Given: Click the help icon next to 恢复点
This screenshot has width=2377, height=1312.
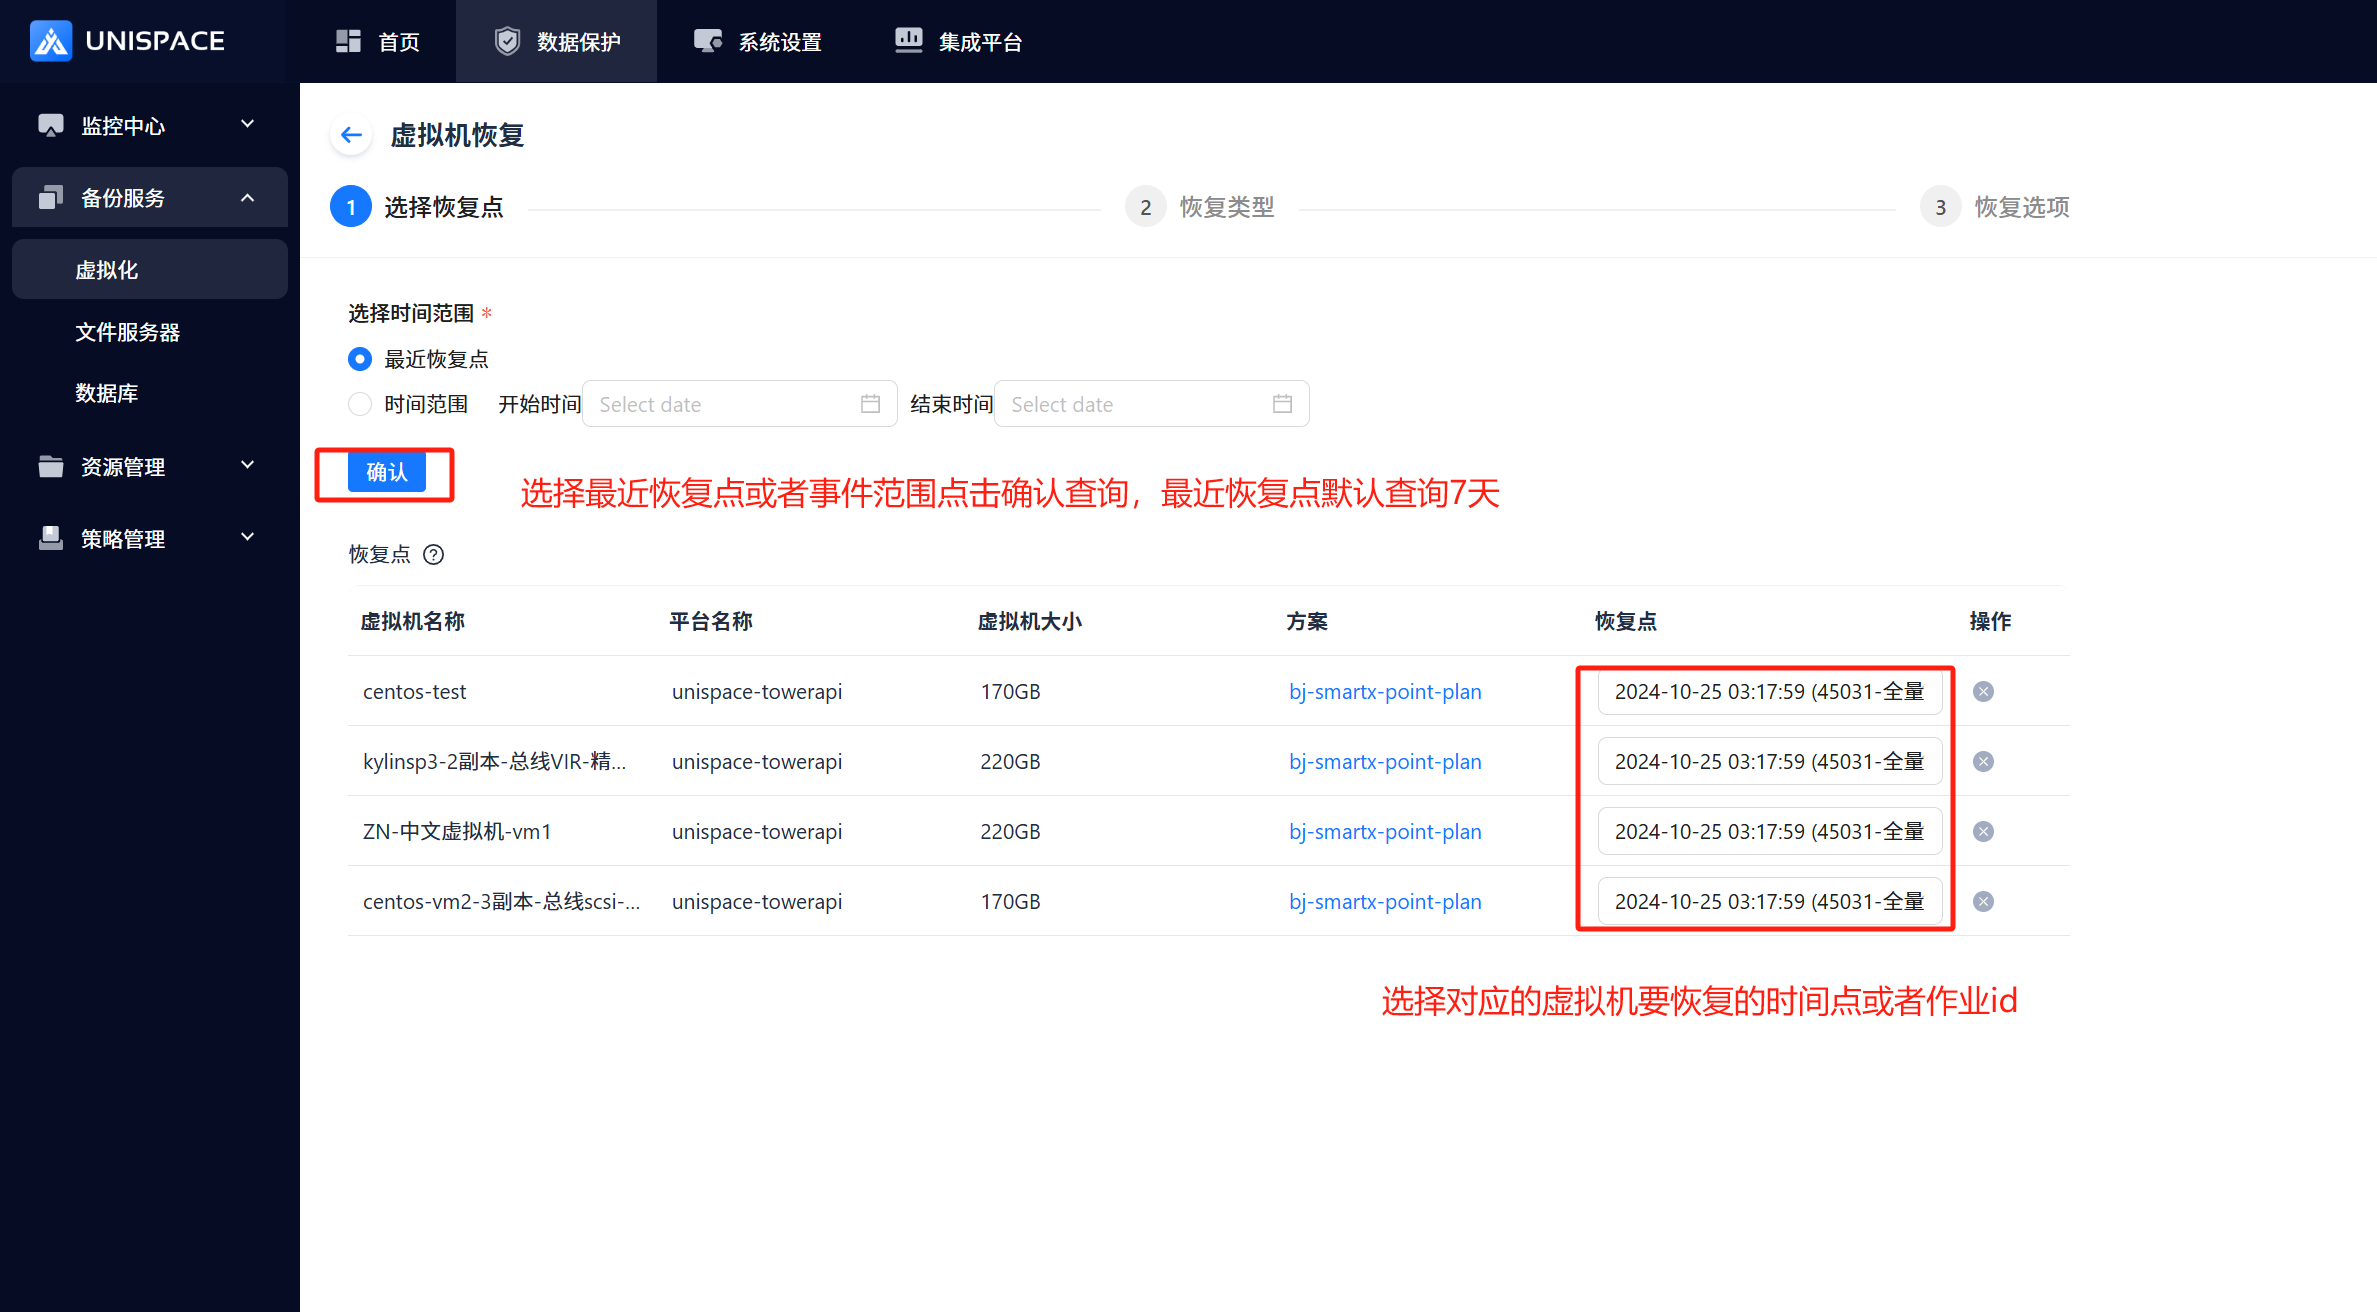Looking at the screenshot, I should [433, 554].
